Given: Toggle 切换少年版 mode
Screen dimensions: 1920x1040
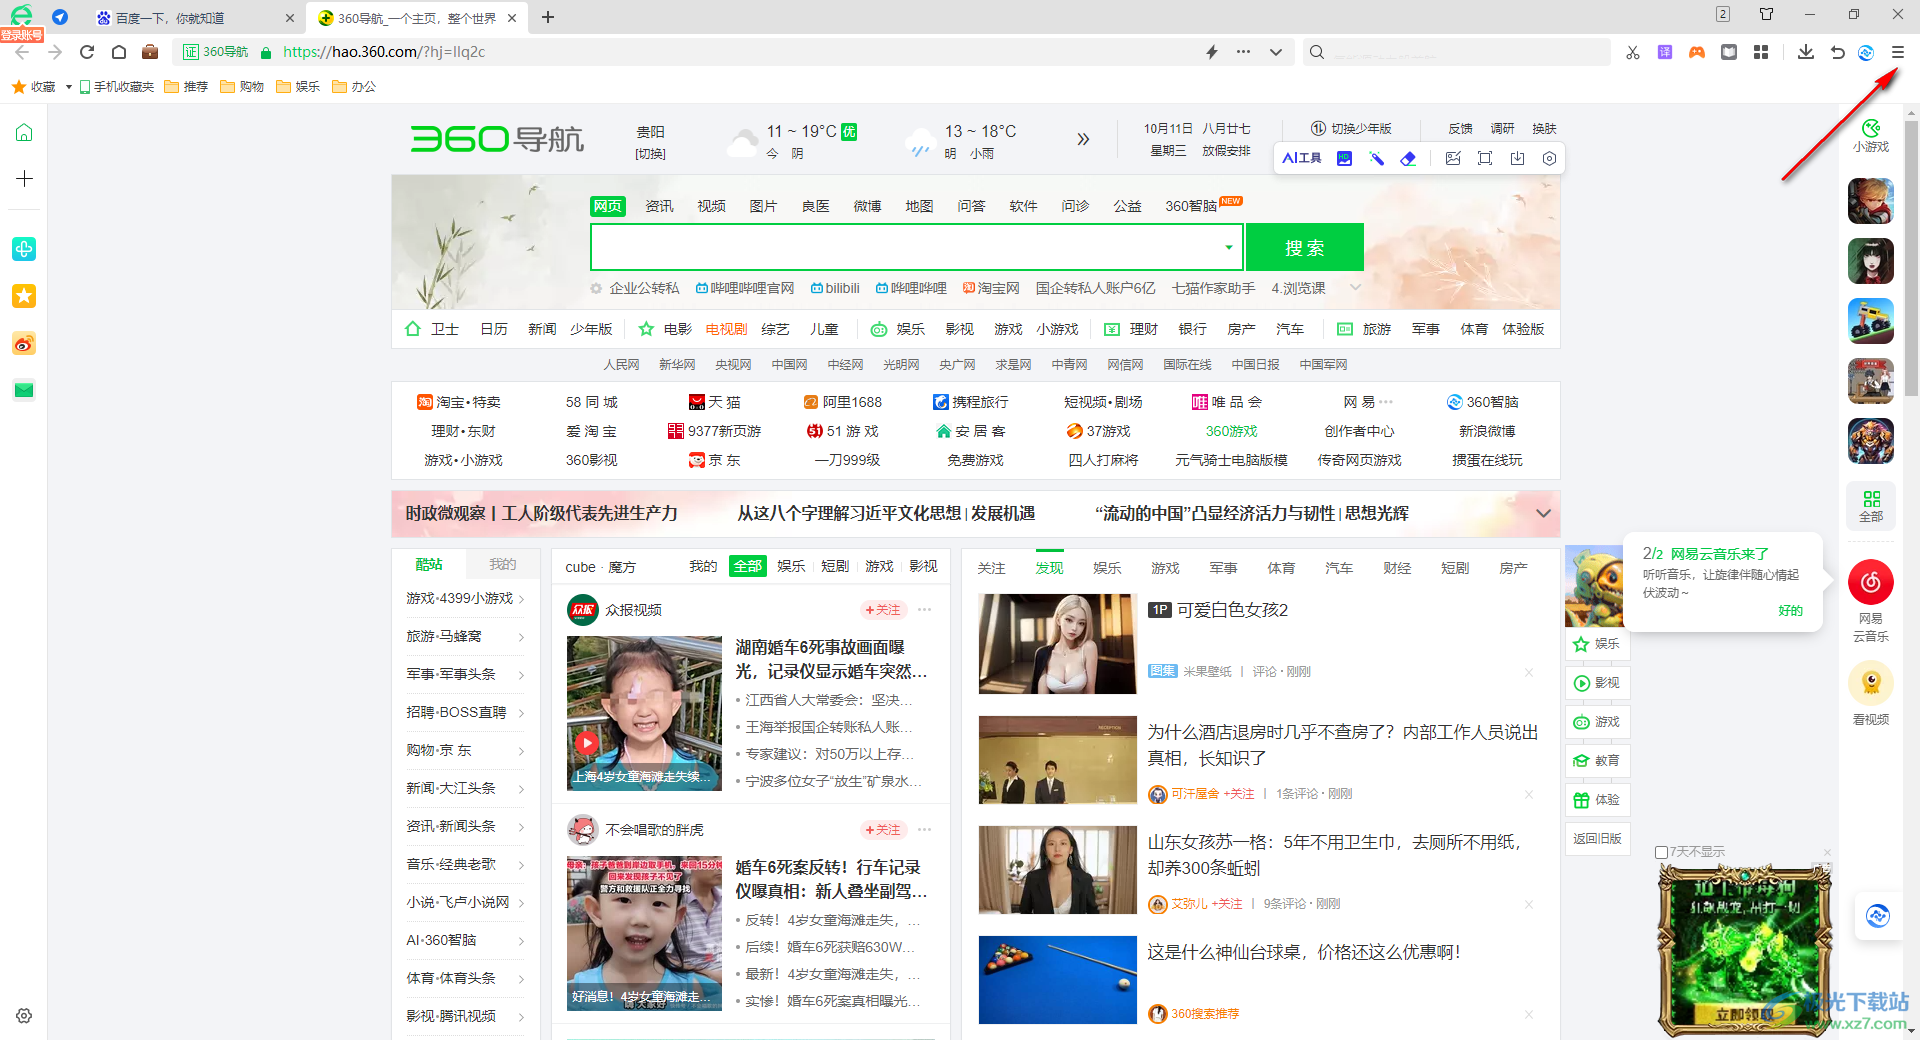Looking at the screenshot, I should pyautogui.click(x=1351, y=129).
